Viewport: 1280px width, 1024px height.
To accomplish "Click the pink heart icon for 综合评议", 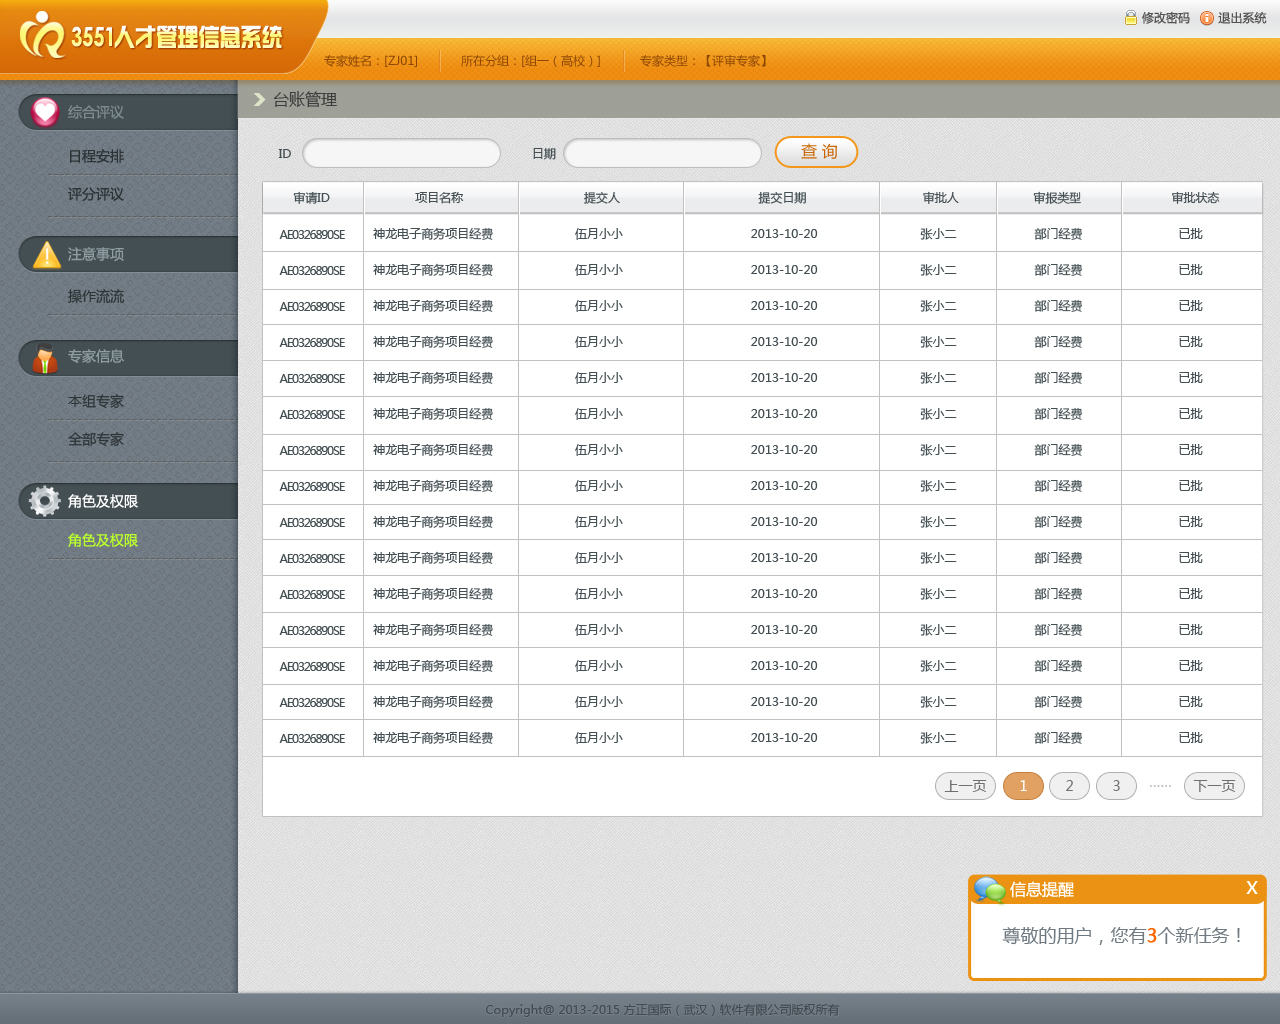I will (x=45, y=112).
